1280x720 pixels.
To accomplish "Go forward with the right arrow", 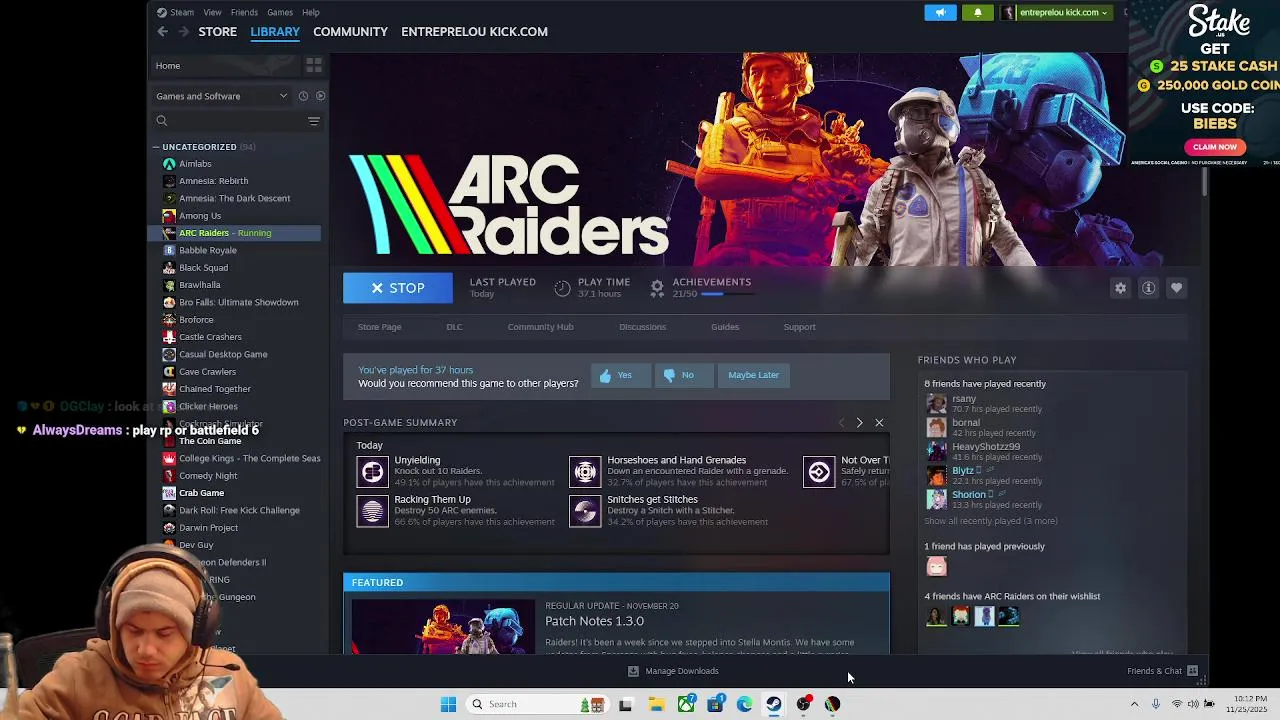I will tap(183, 32).
